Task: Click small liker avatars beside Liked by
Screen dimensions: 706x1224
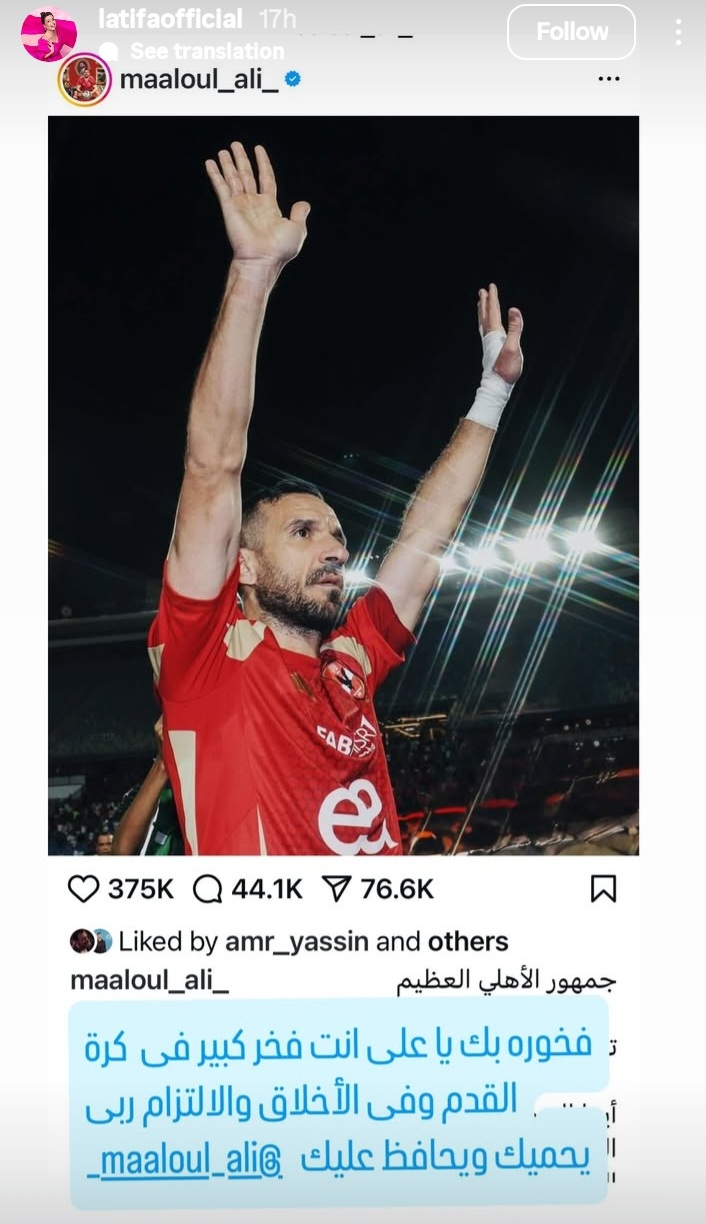Action: [x=90, y=941]
